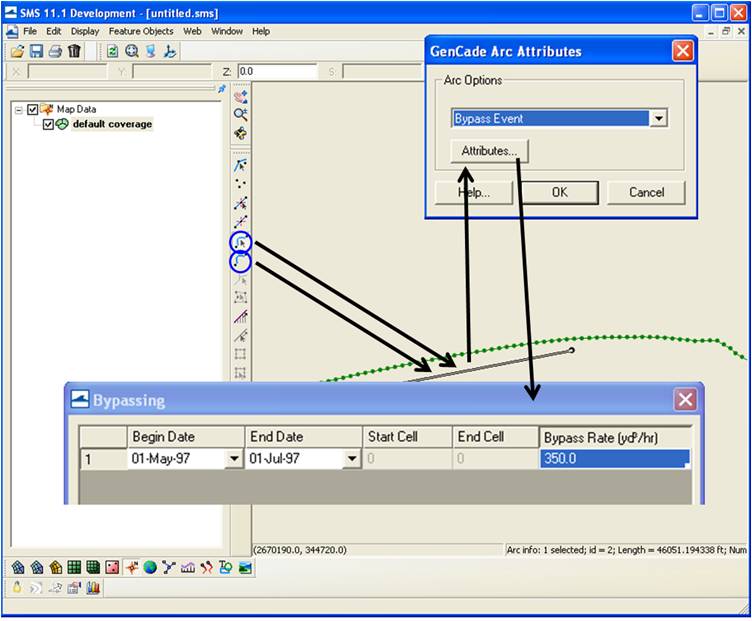Click the particle module icon with red squiggles

coord(207,568)
